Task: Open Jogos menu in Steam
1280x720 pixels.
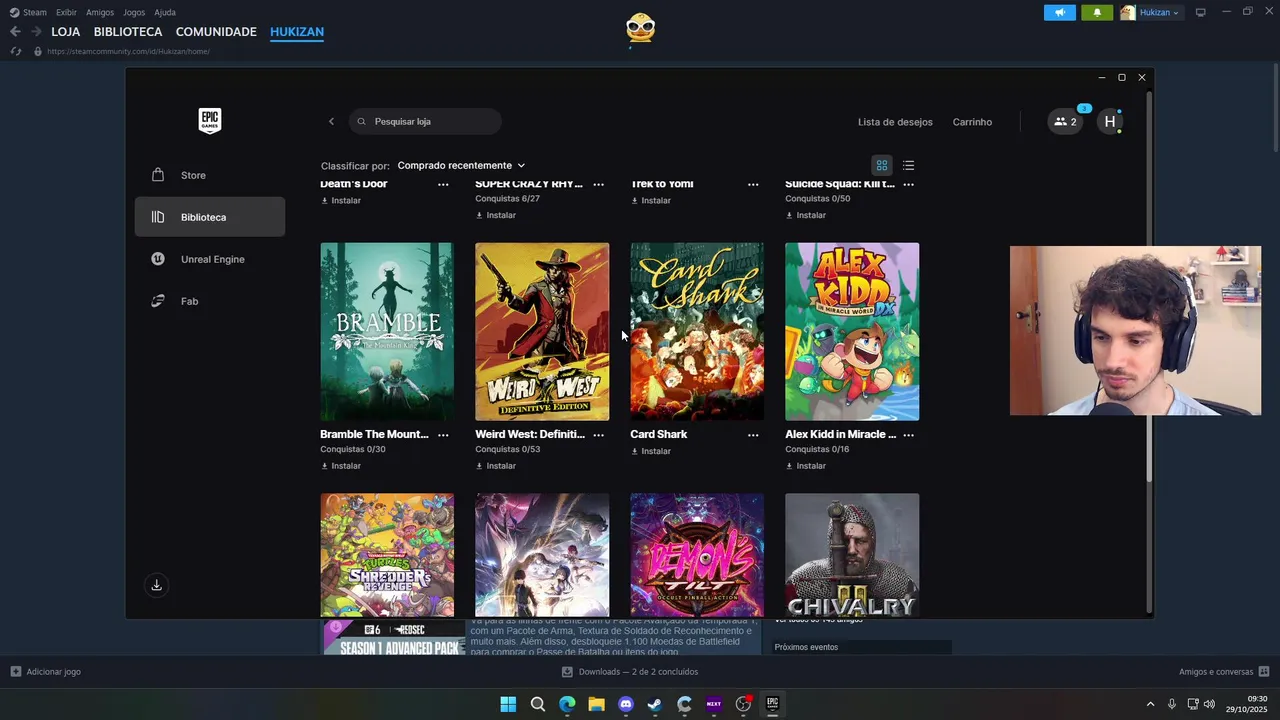Action: [134, 12]
